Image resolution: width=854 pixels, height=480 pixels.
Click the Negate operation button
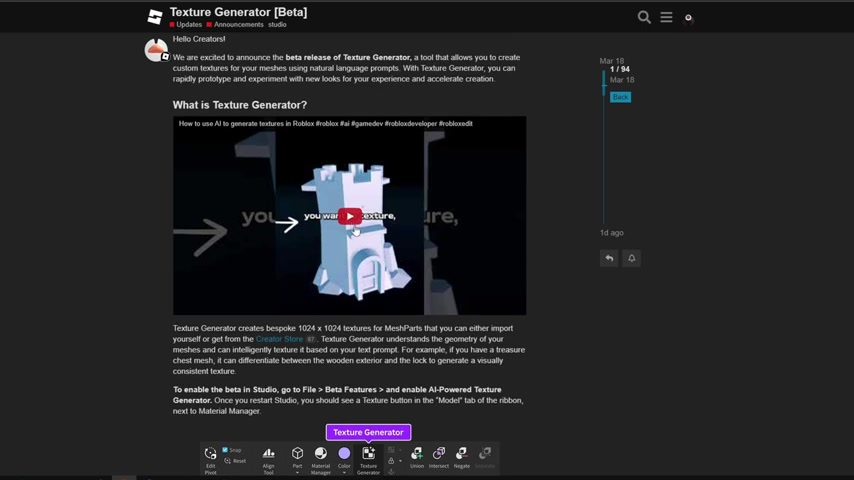461,458
